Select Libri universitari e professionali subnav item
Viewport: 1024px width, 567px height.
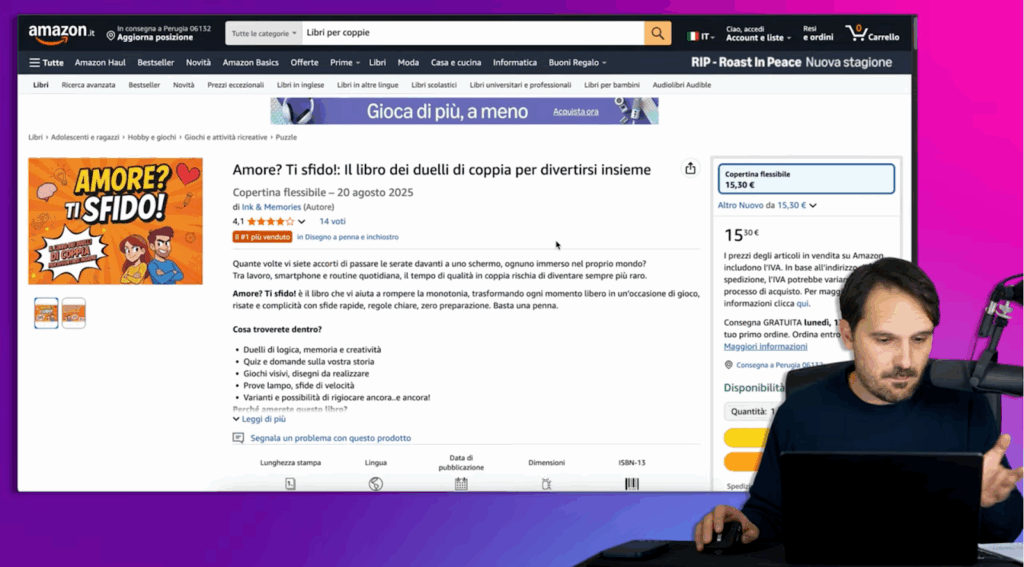coord(520,85)
